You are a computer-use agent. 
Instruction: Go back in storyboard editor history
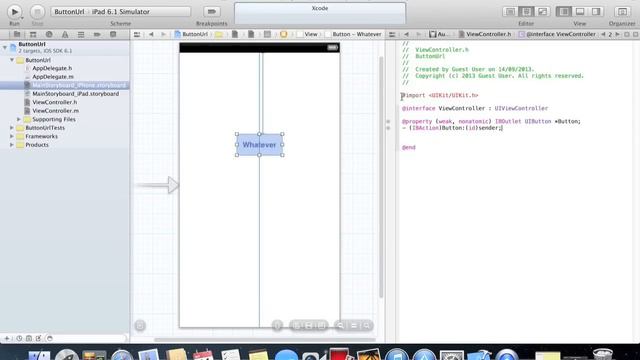tap(151, 35)
